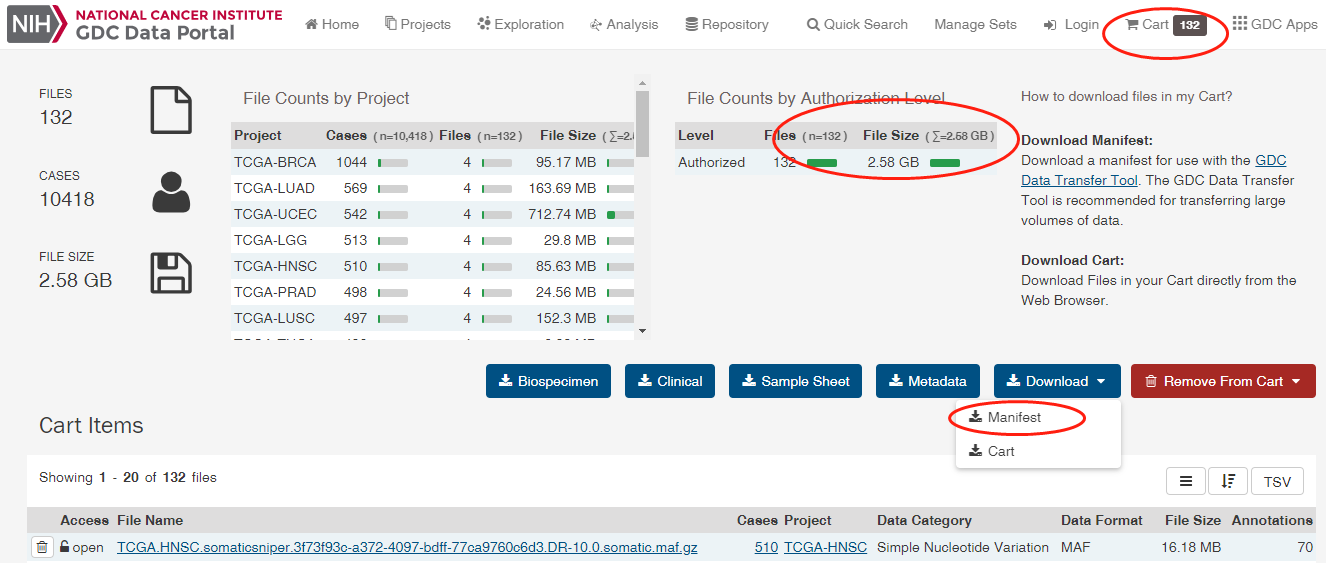Viewport: 1326px width, 563px height.
Task: Open the sort table icon button
Action: [1227, 481]
